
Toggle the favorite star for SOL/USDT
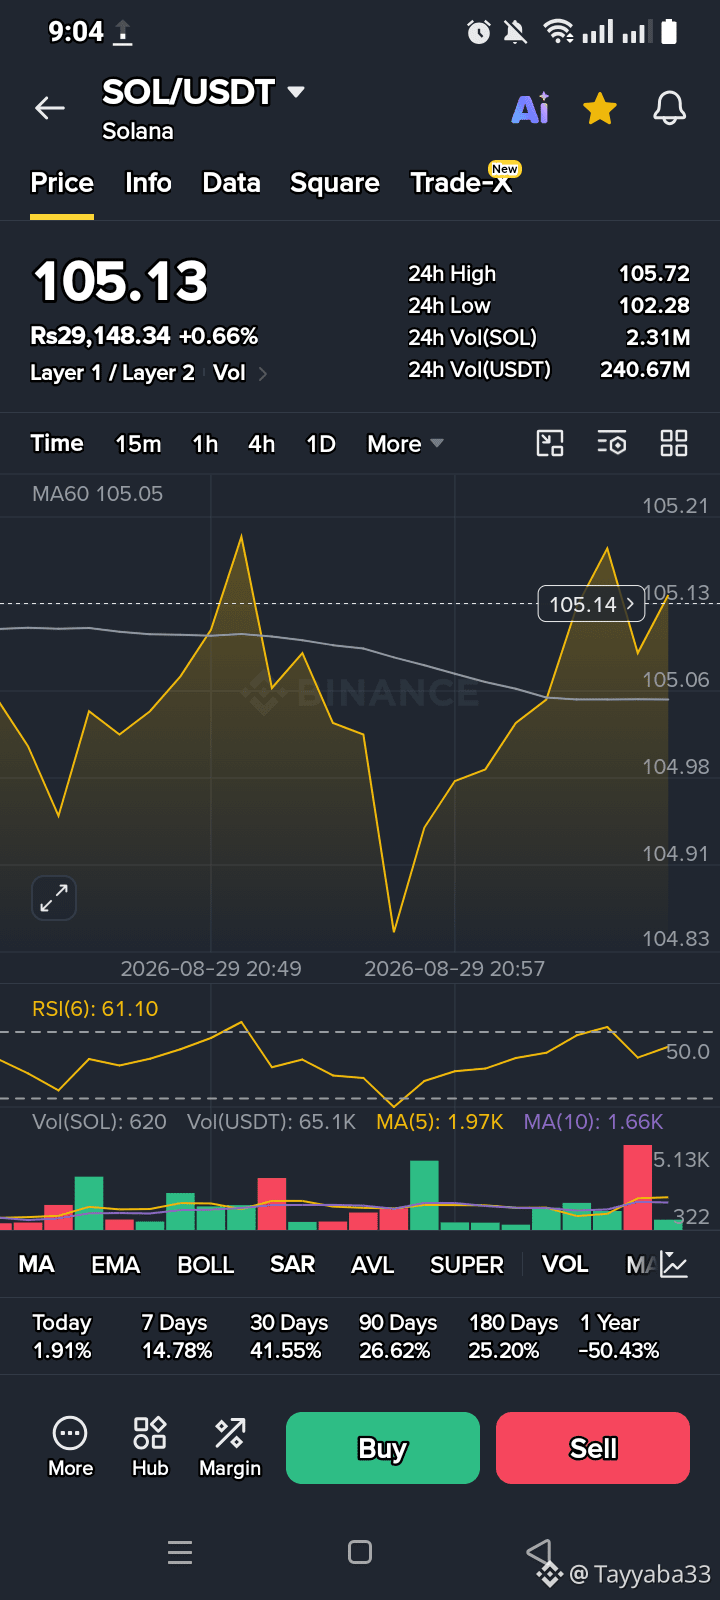coord(600,108)
